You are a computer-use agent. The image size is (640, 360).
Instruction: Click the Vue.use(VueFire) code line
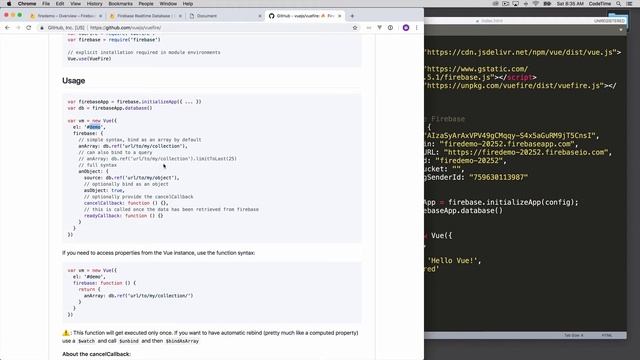(89, 59)
